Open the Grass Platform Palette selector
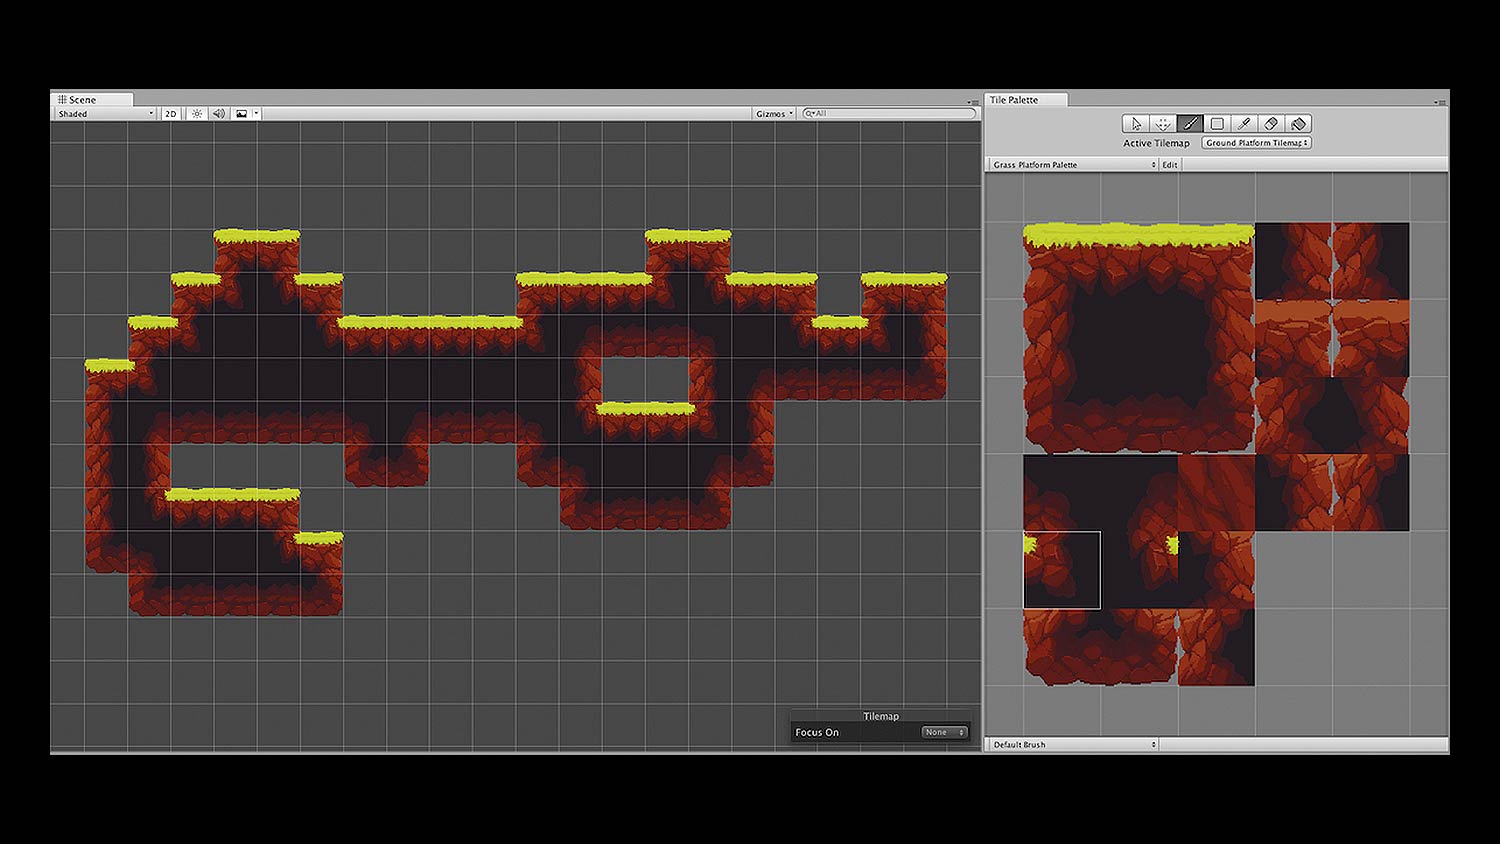Viewport: 1500px width, 844px height. [1072, 164]
